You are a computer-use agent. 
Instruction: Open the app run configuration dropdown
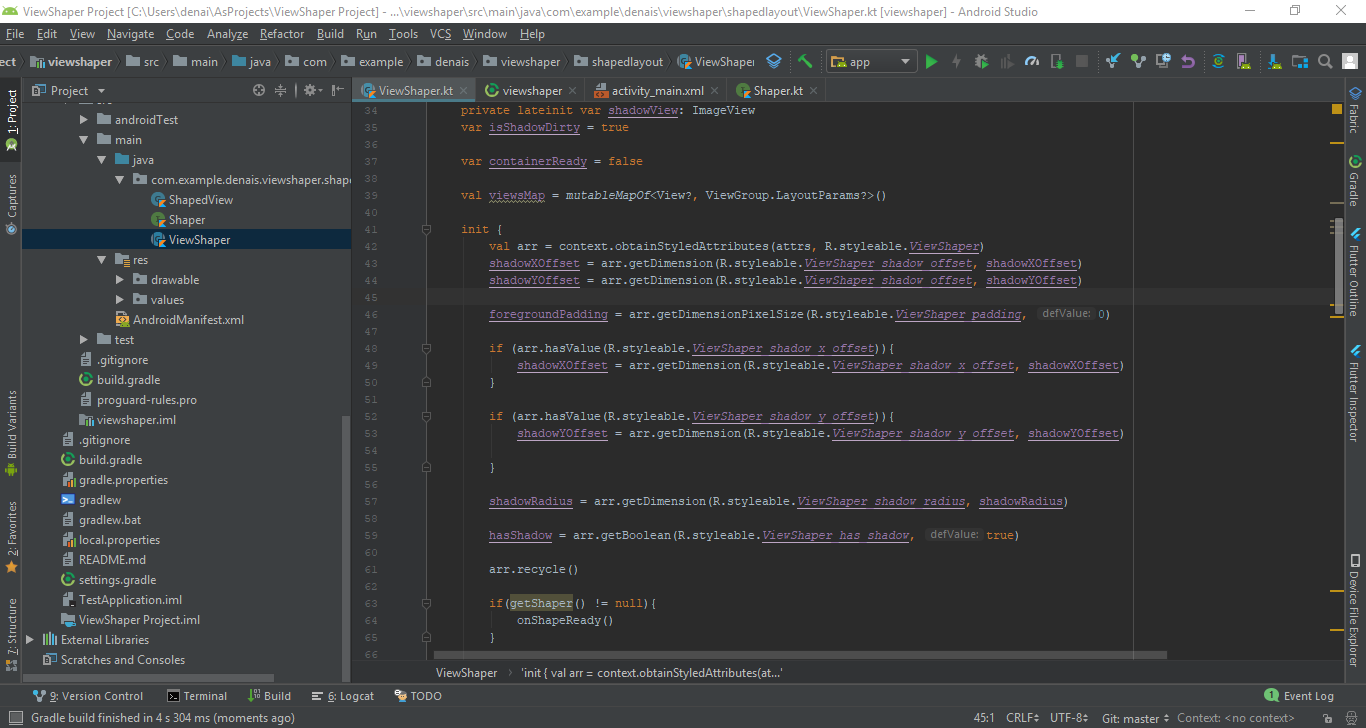[x=871, y=62]
